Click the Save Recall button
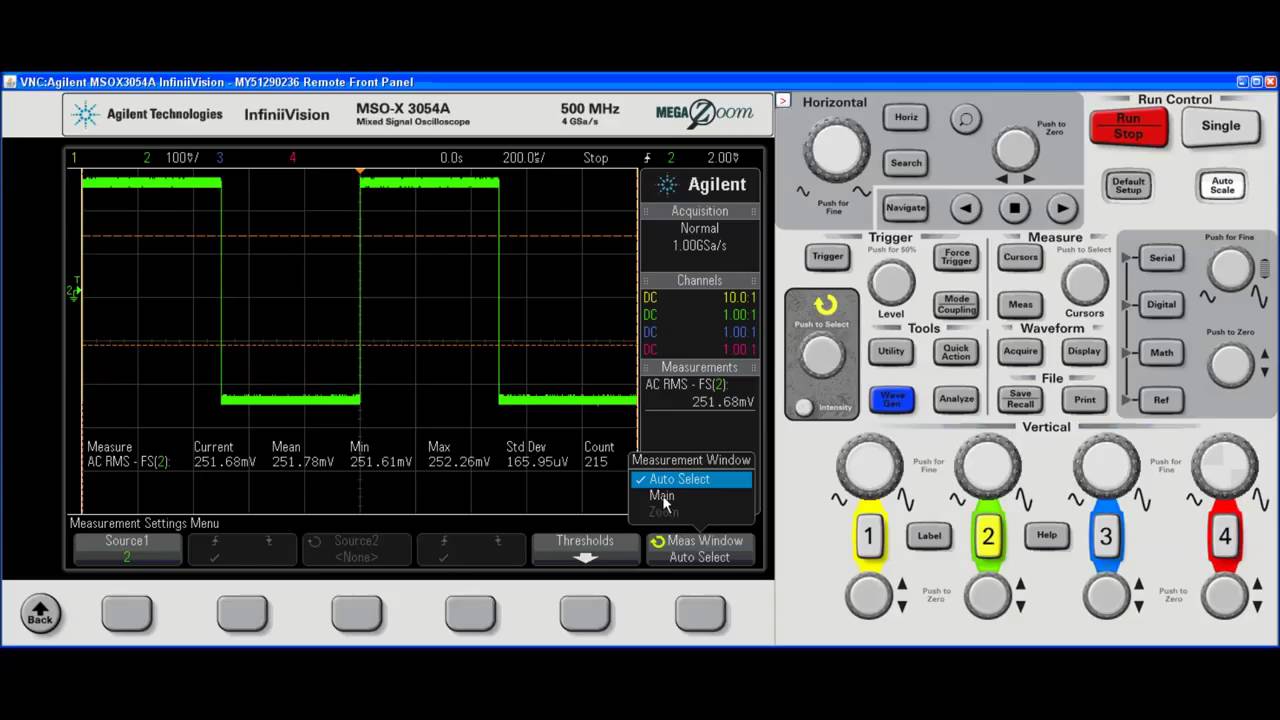 coord(1021,399)
